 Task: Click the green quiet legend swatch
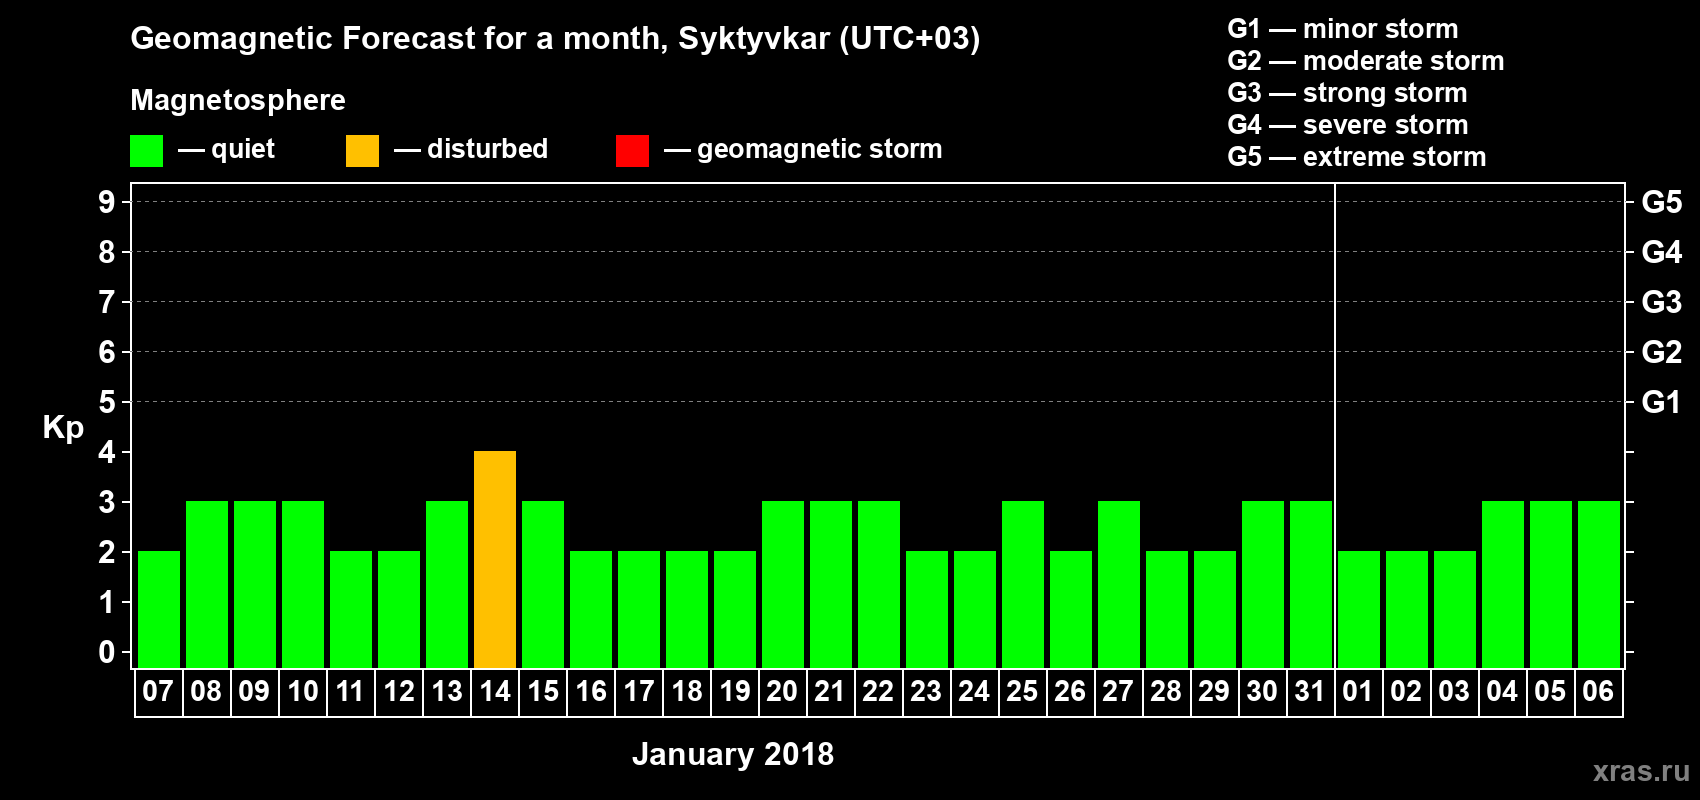[146, 151]
